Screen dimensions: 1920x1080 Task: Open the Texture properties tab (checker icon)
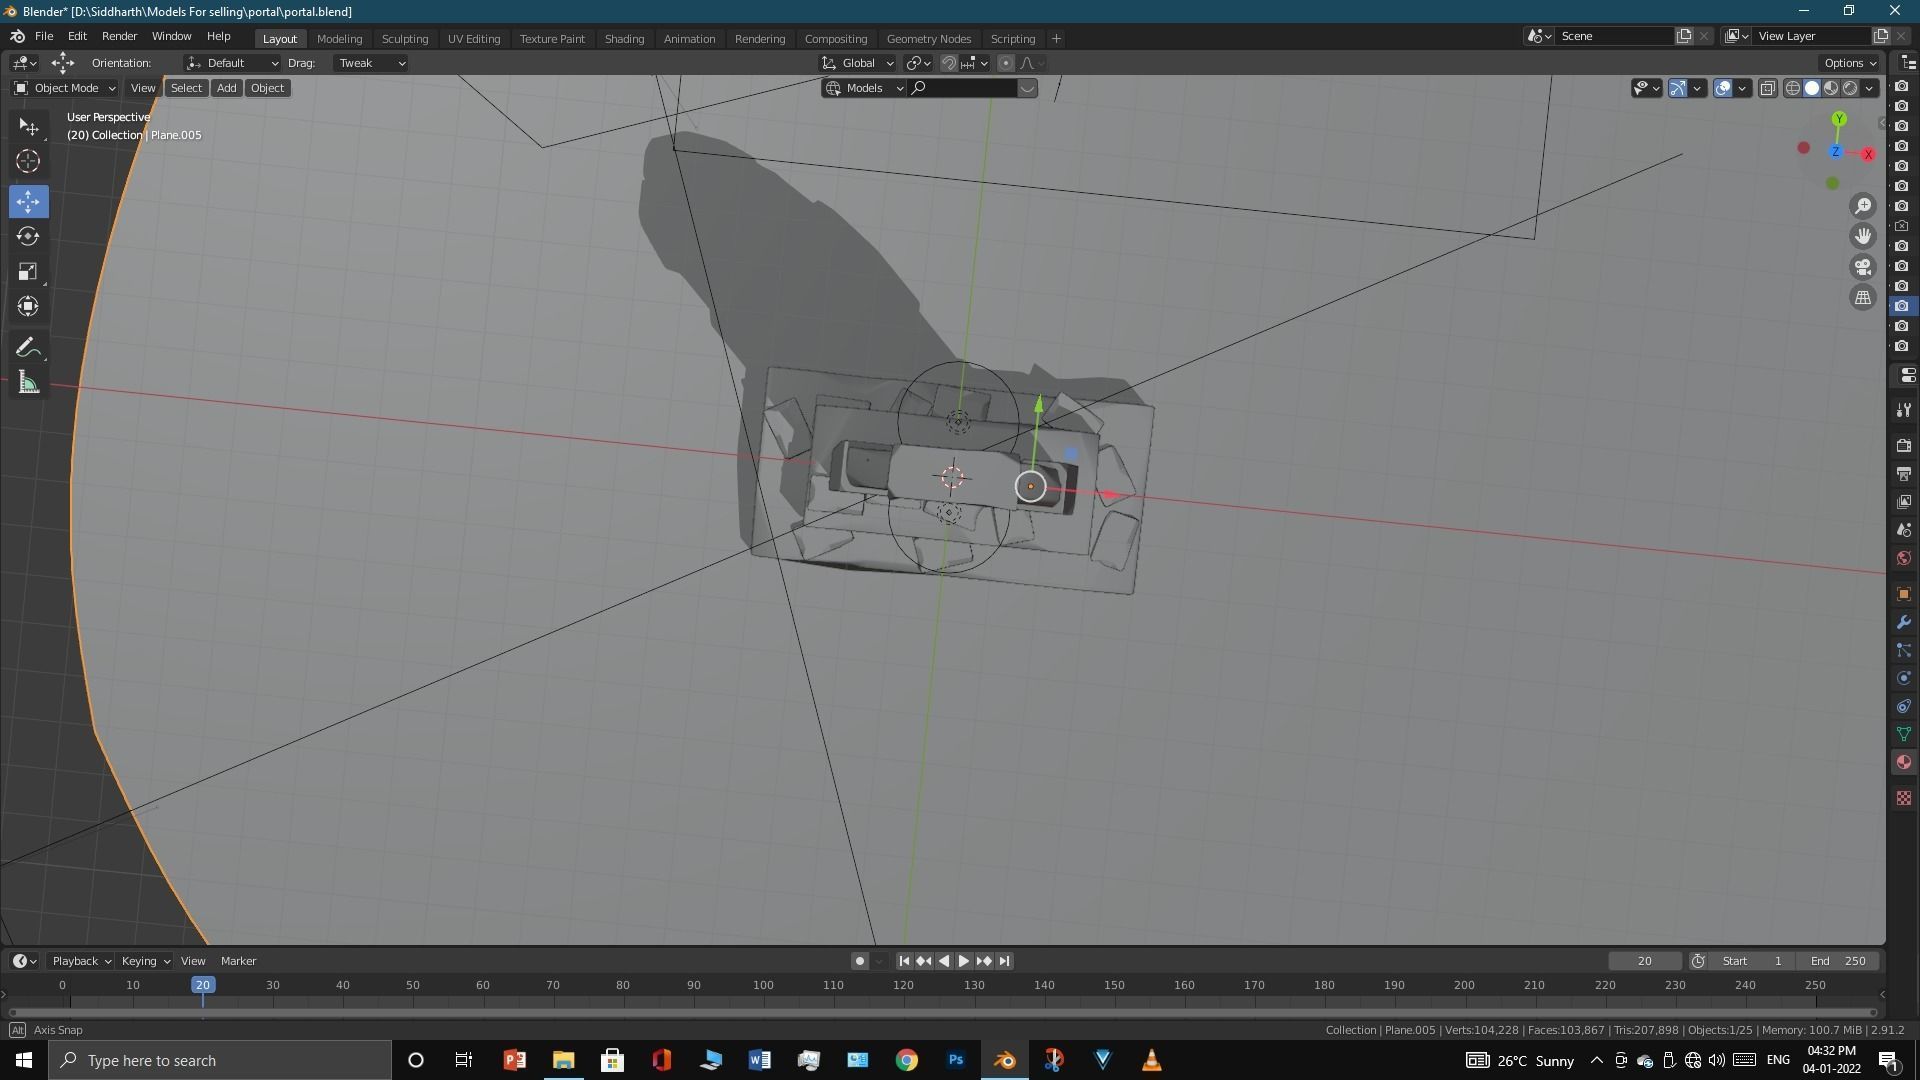(x=1904, y=798)
